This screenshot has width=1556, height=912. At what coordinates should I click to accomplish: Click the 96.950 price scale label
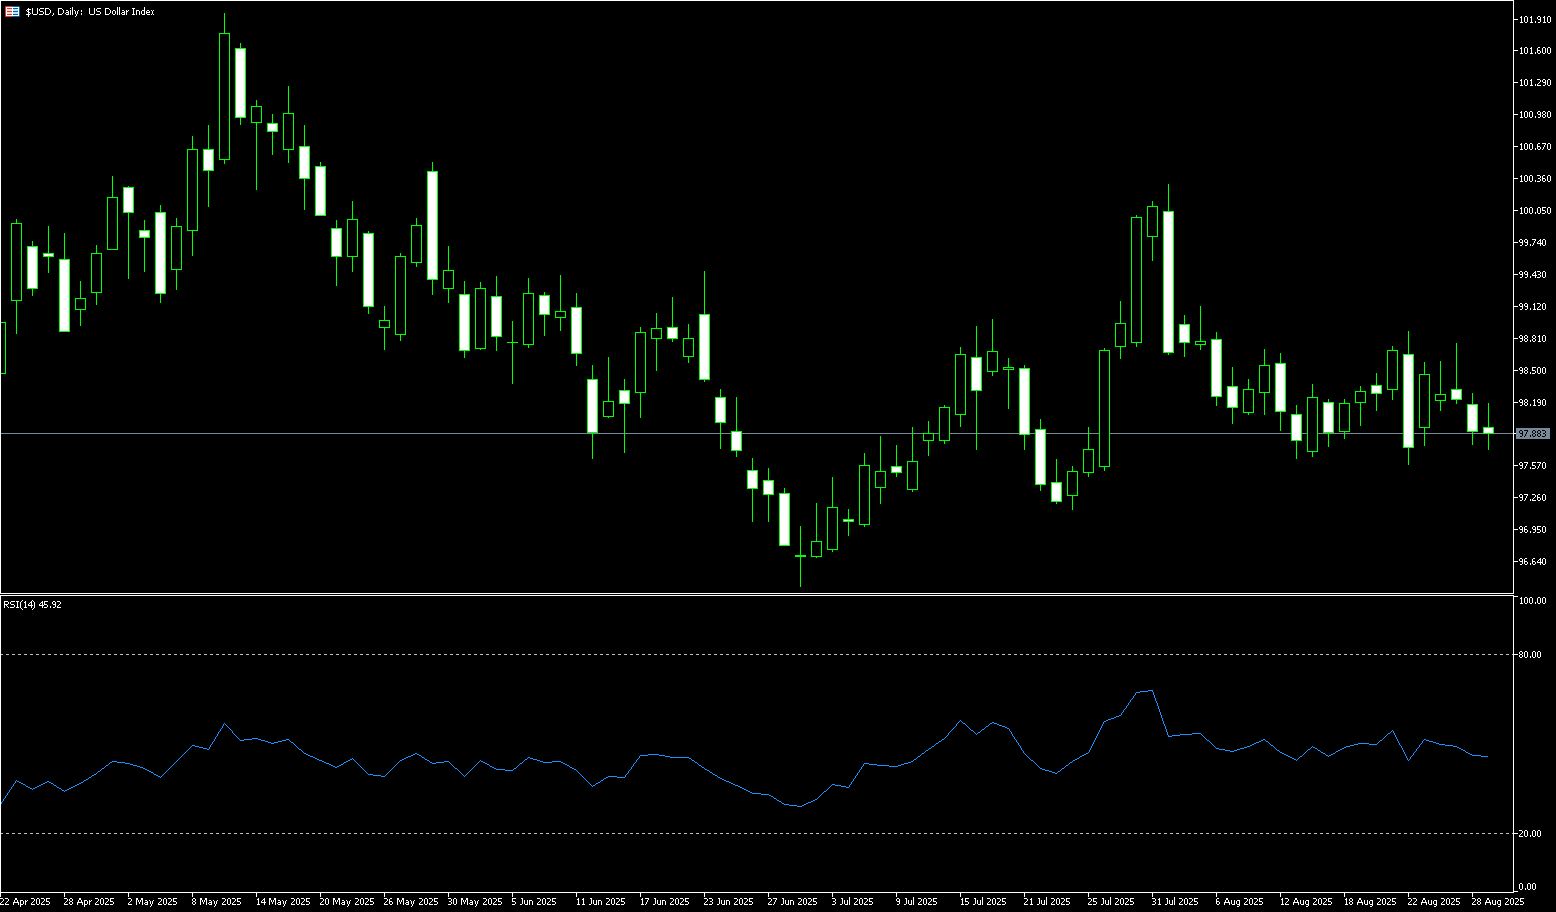point(1535,530)
